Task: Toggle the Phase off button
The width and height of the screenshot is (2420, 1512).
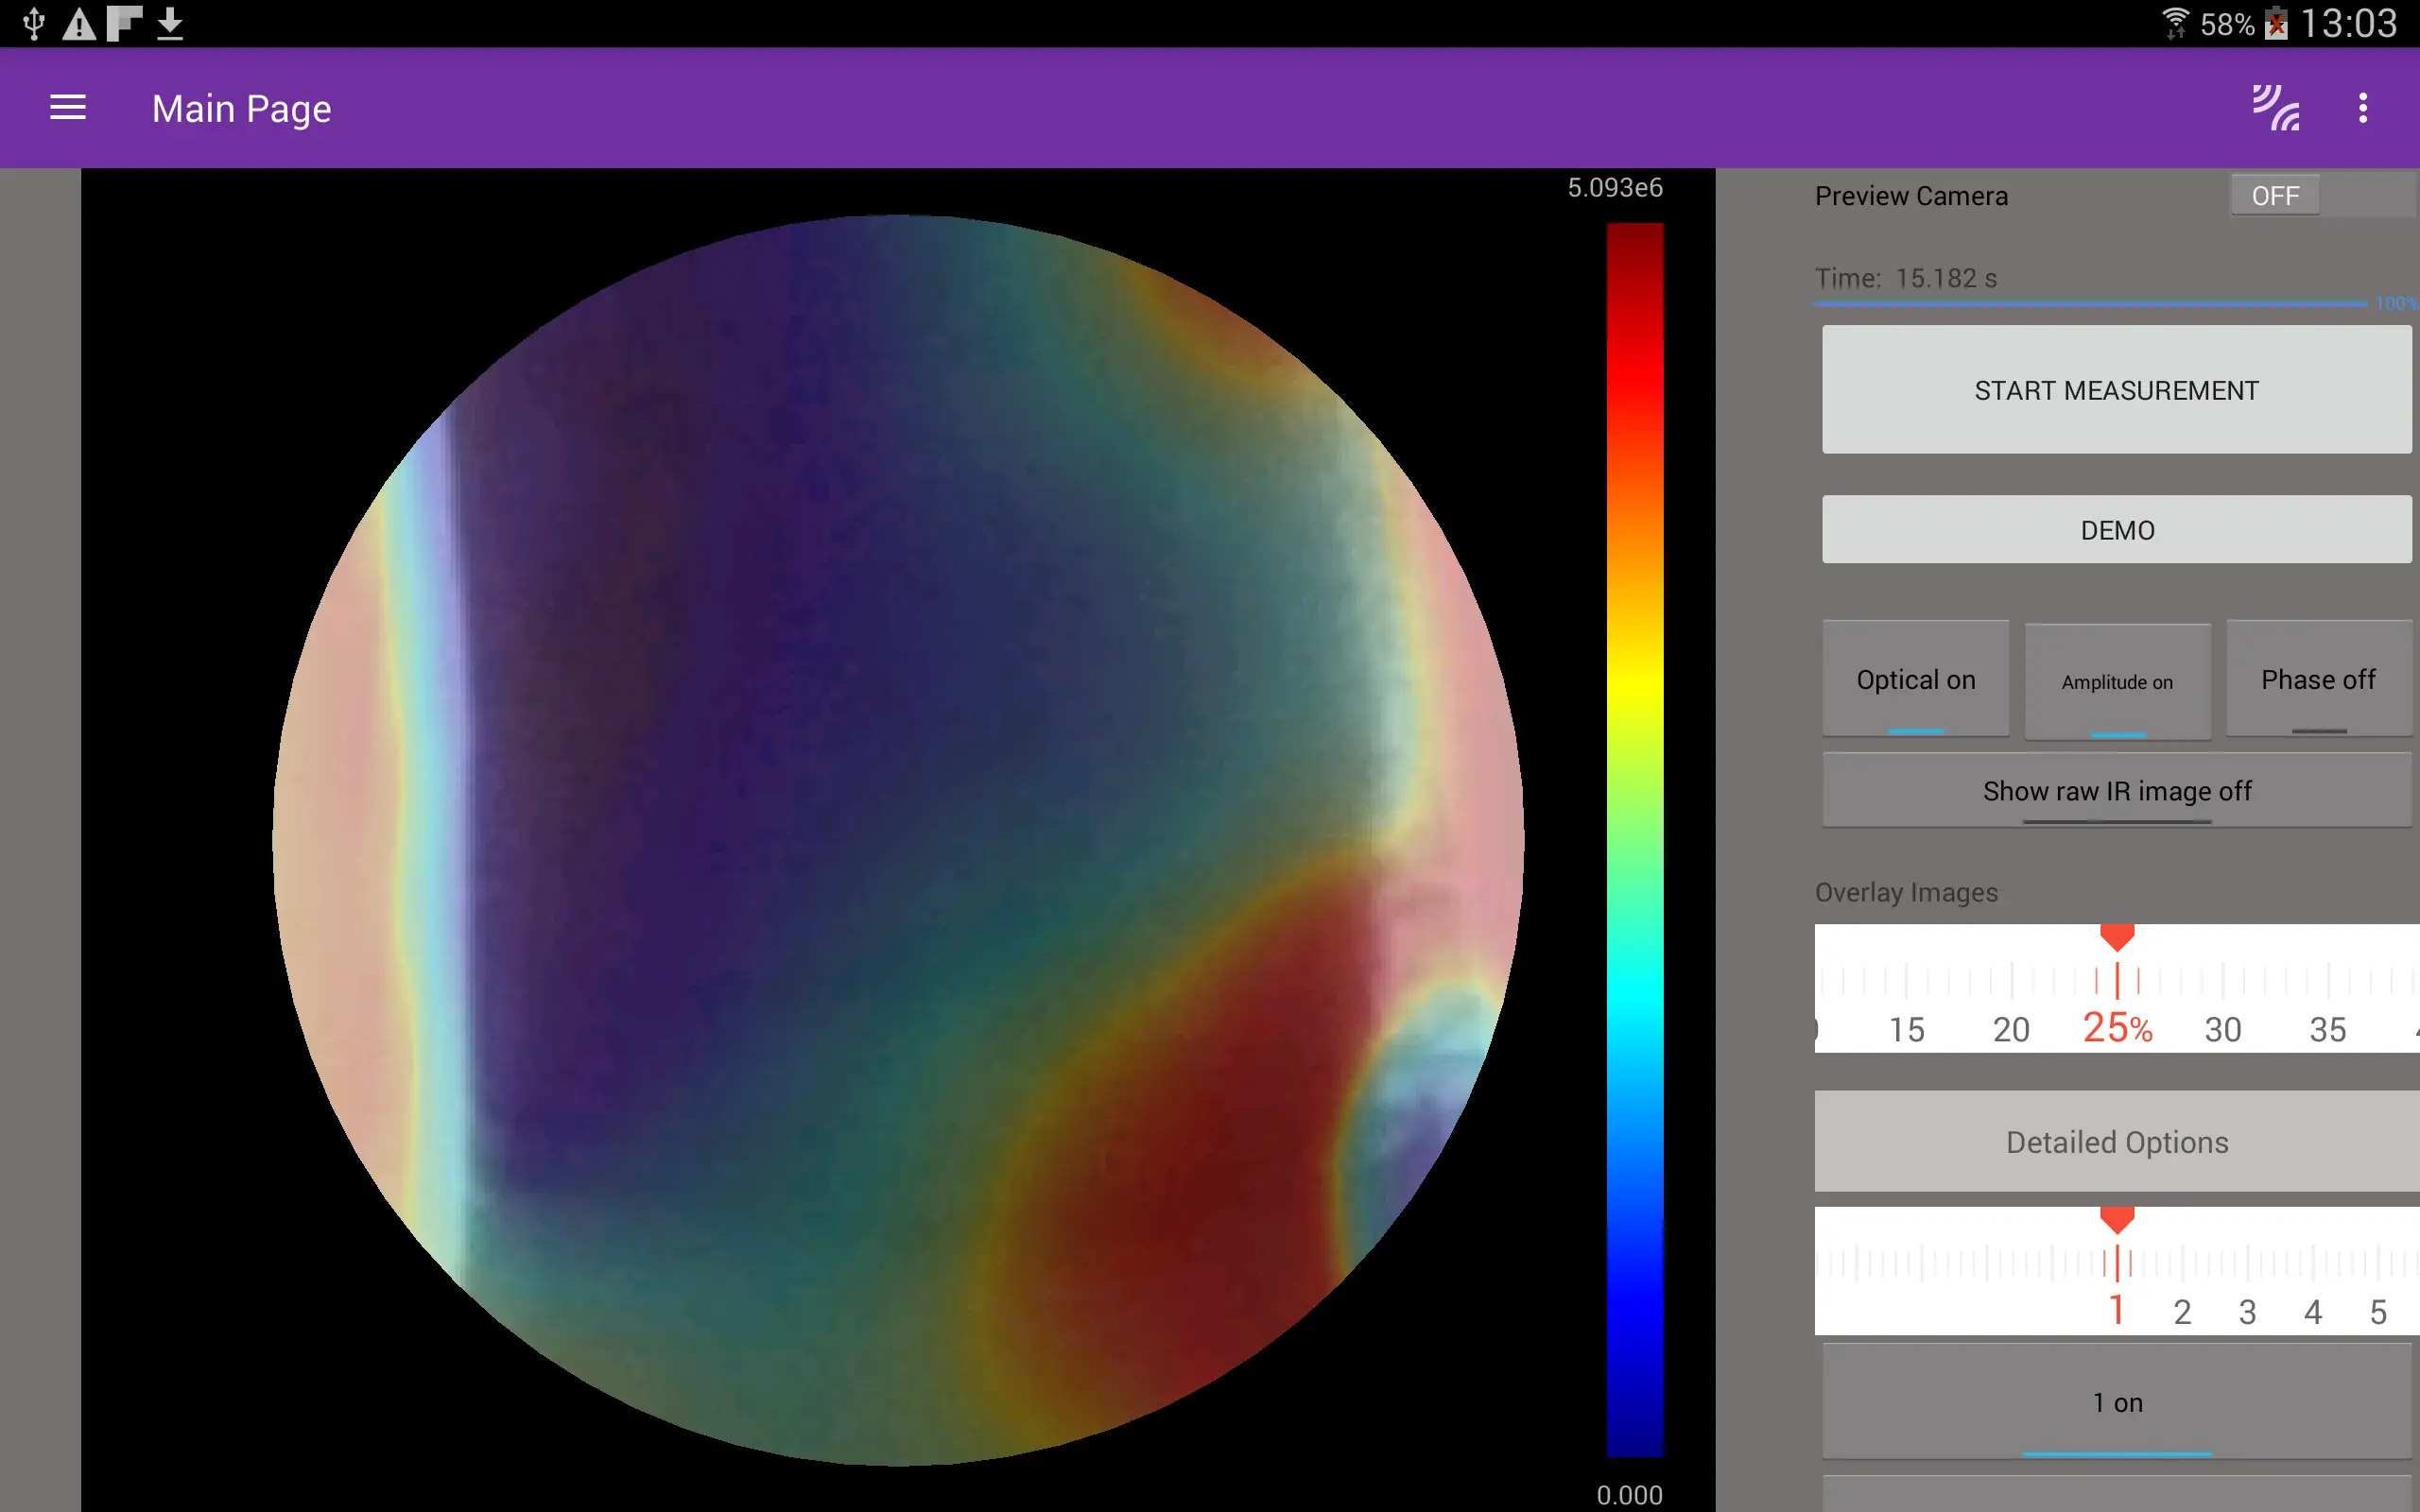Action: [x=2318, y=679]
